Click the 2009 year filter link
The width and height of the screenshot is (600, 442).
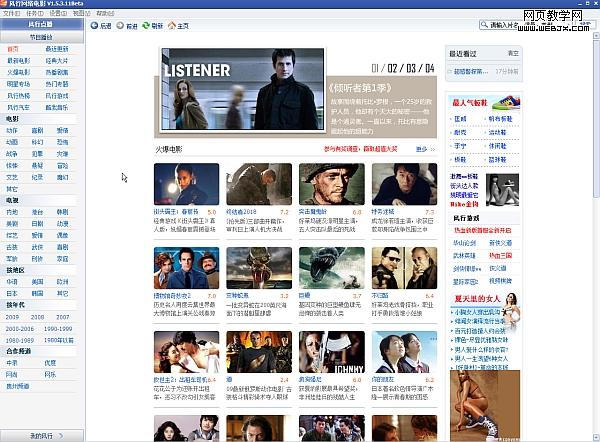(x=12, y=315)
